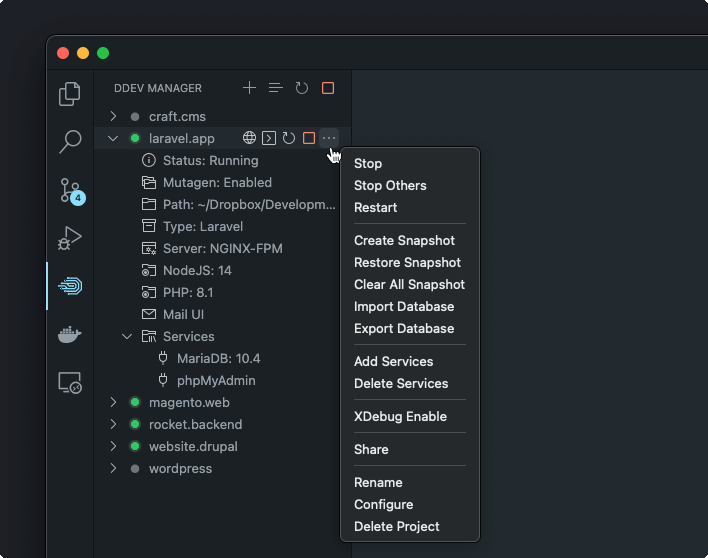Viewport: 708px width, 558px height.
Task: Expand the wordpress project
Action: click(x=113, y=468)
